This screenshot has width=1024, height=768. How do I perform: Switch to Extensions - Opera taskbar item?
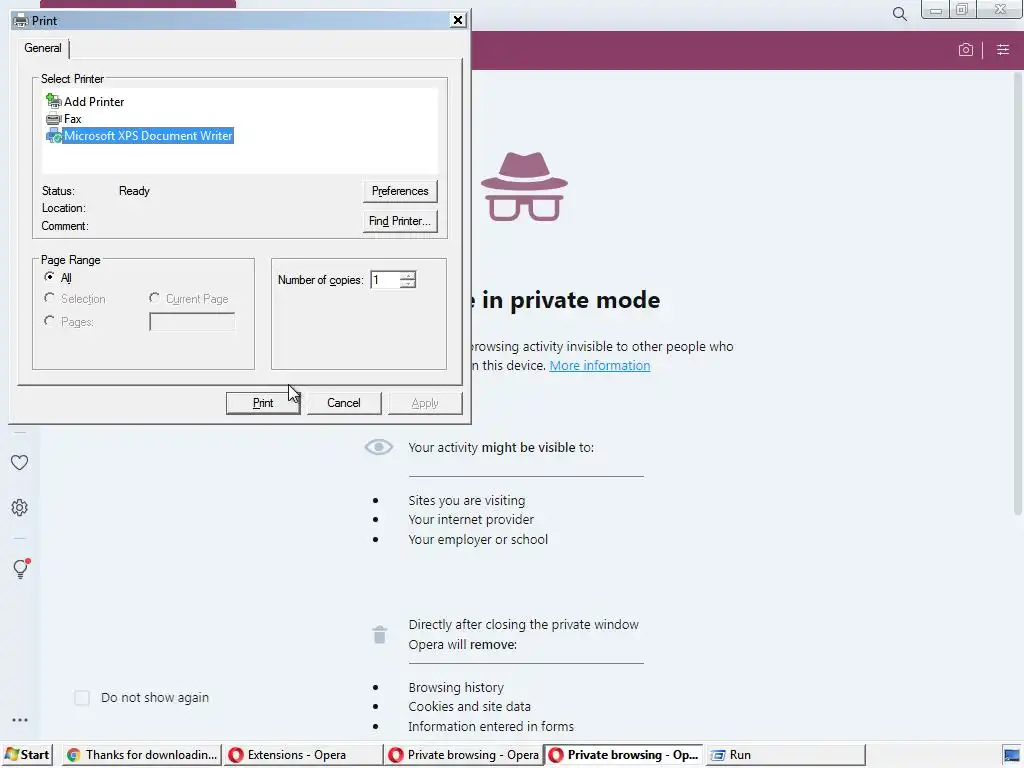tap(303, 755)
